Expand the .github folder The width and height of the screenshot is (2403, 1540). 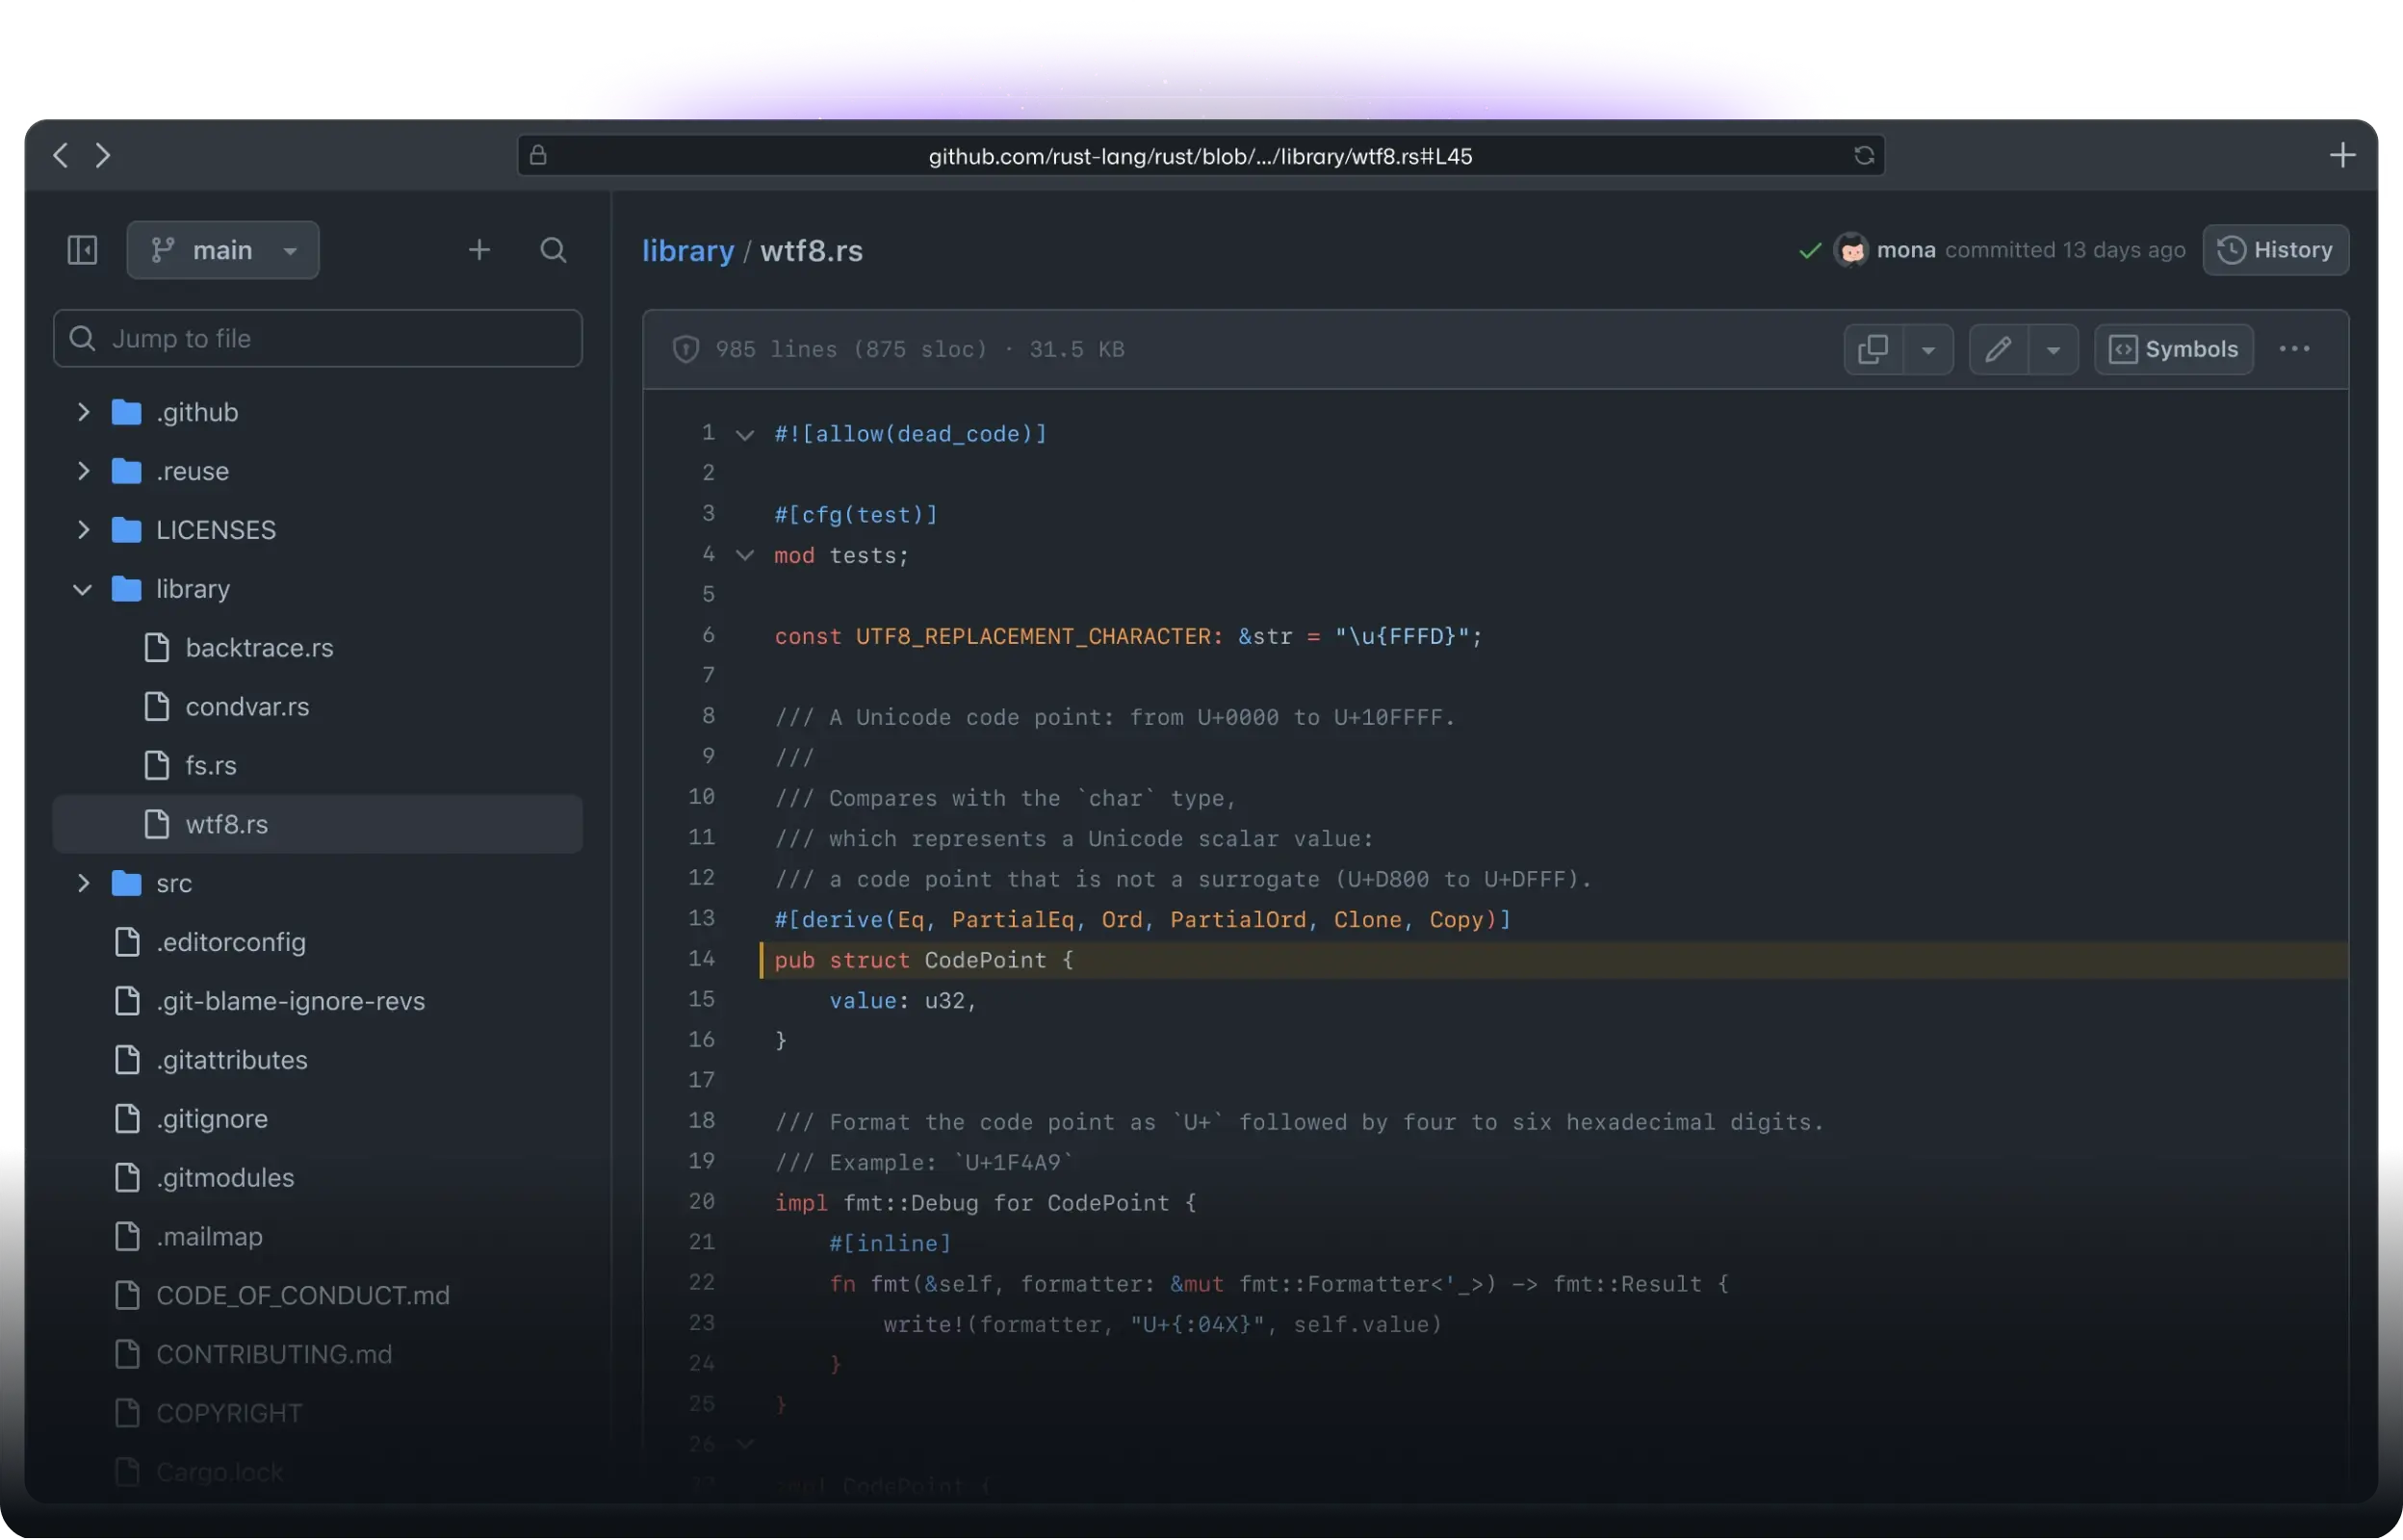click(x=84, y=412)
